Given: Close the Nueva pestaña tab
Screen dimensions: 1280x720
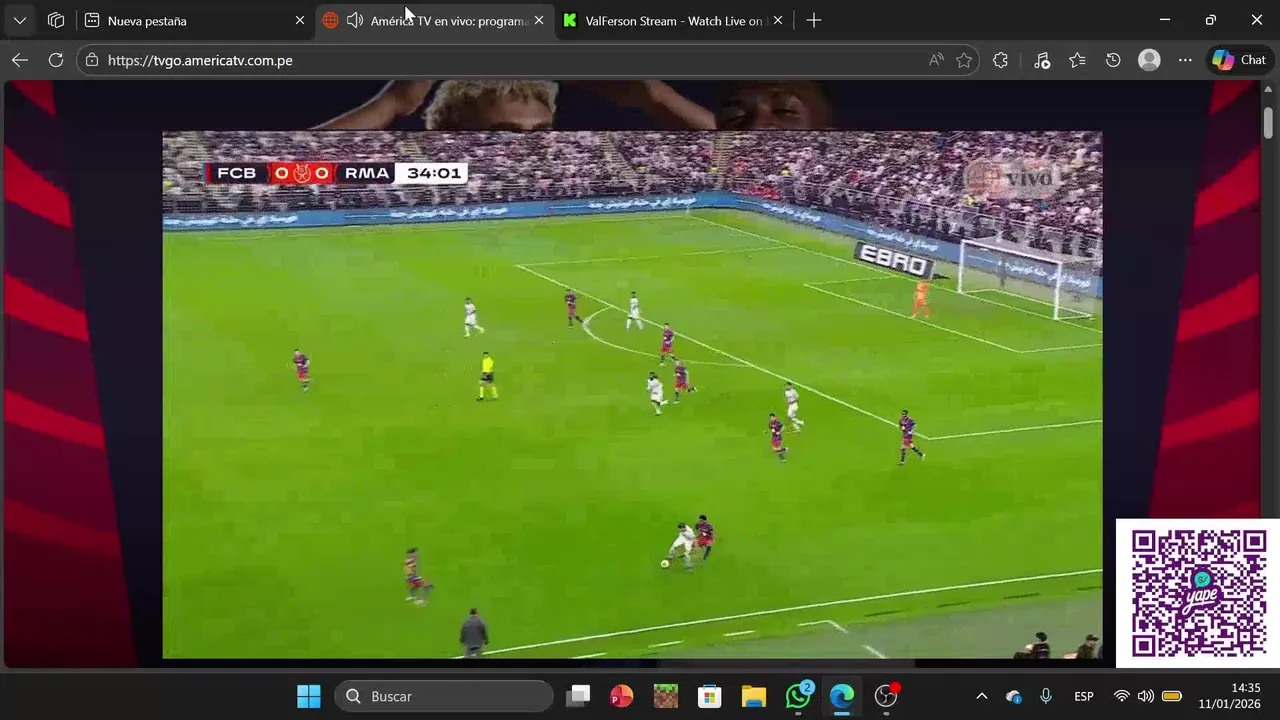Looking at the screenshot, I should 299,20.
